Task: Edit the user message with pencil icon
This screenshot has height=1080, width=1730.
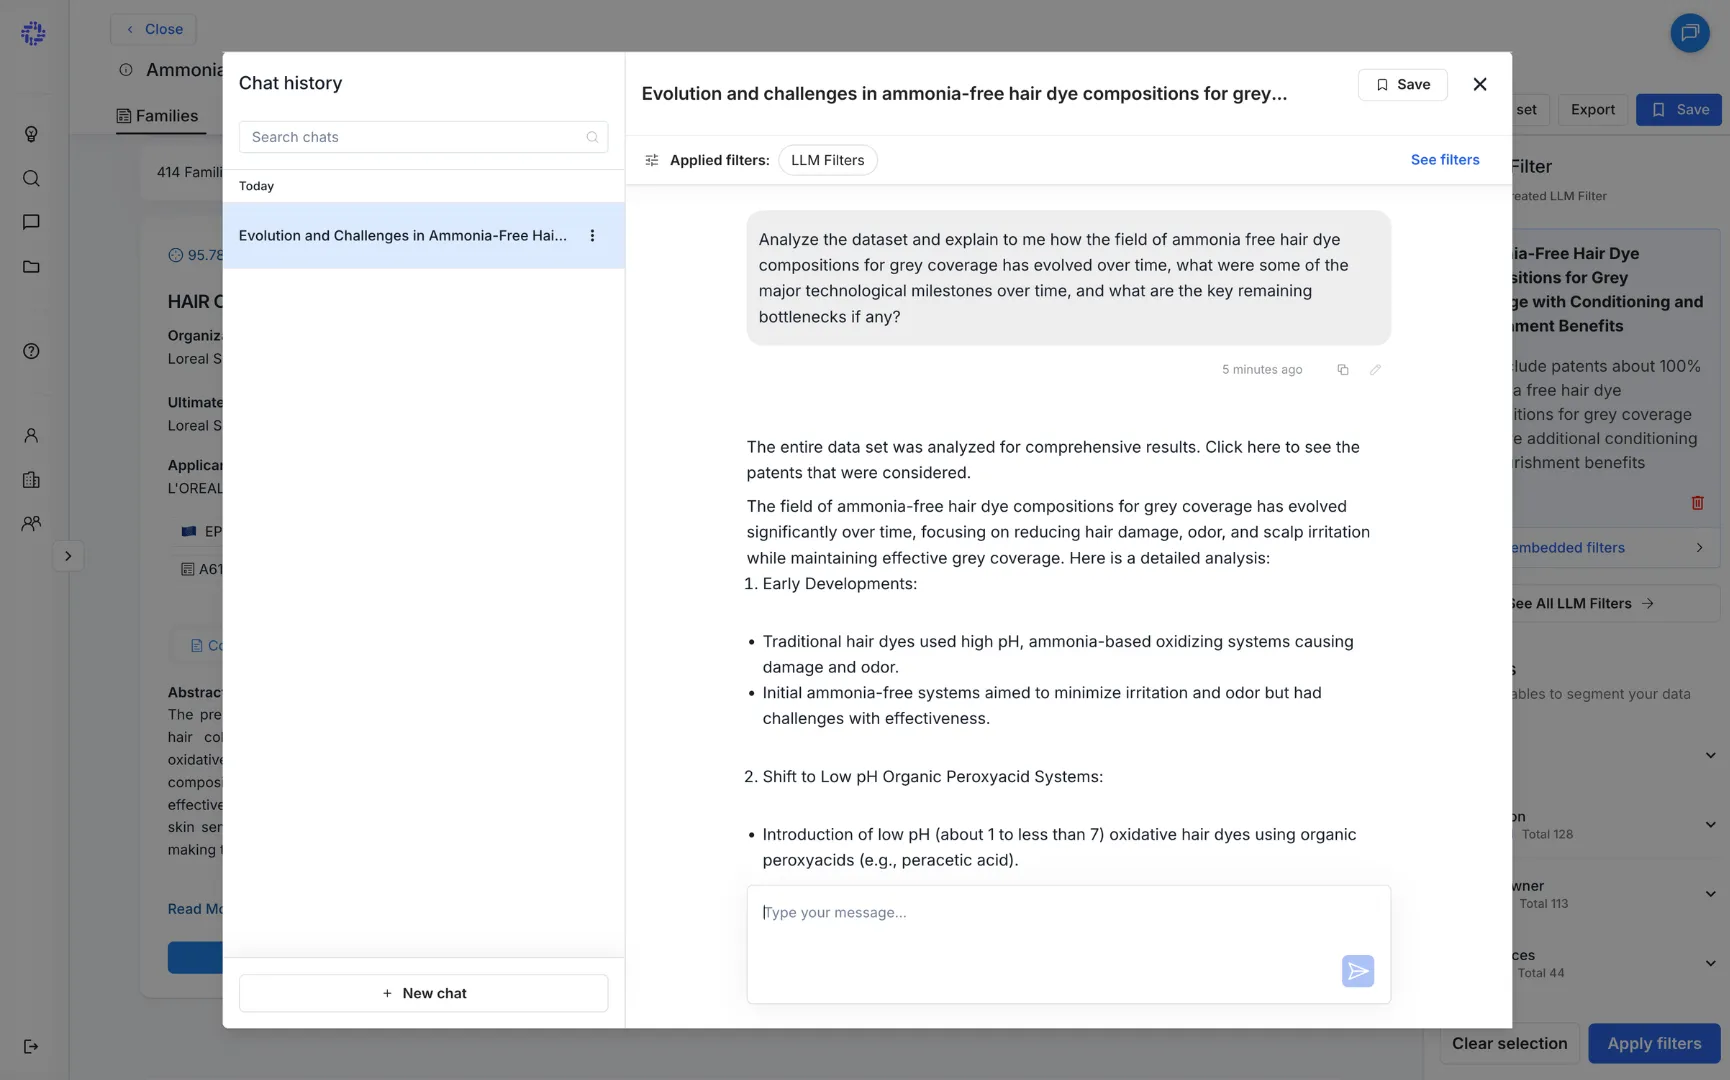Action: (x=1375, y=370)
